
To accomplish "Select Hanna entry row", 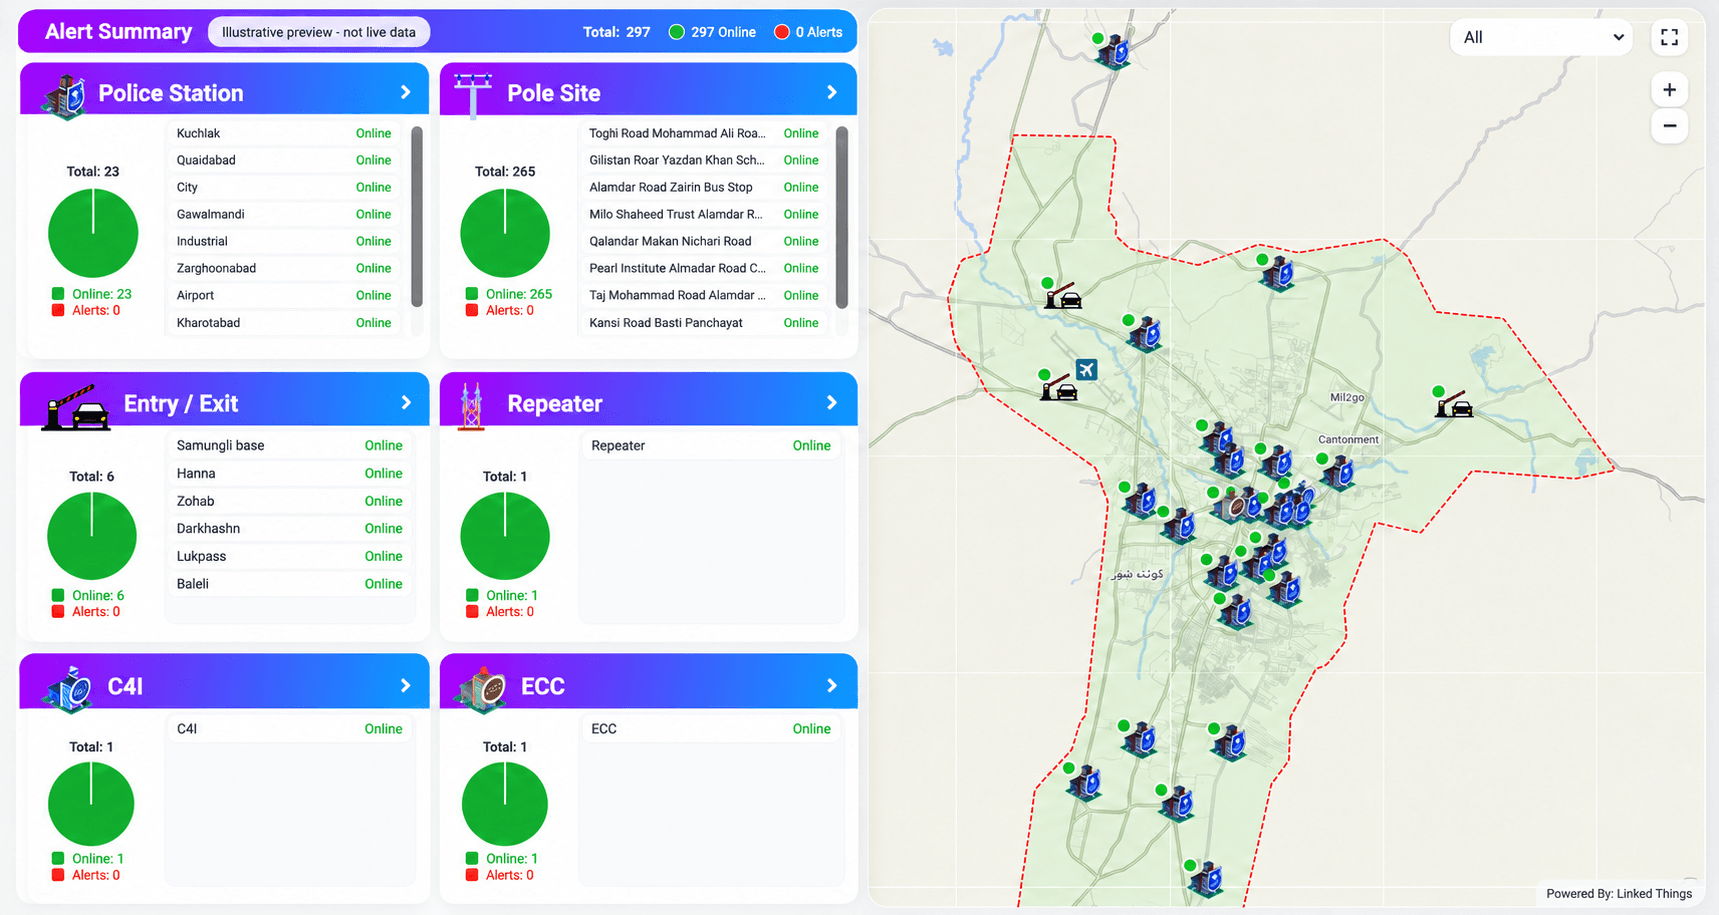I will [290, 473].
